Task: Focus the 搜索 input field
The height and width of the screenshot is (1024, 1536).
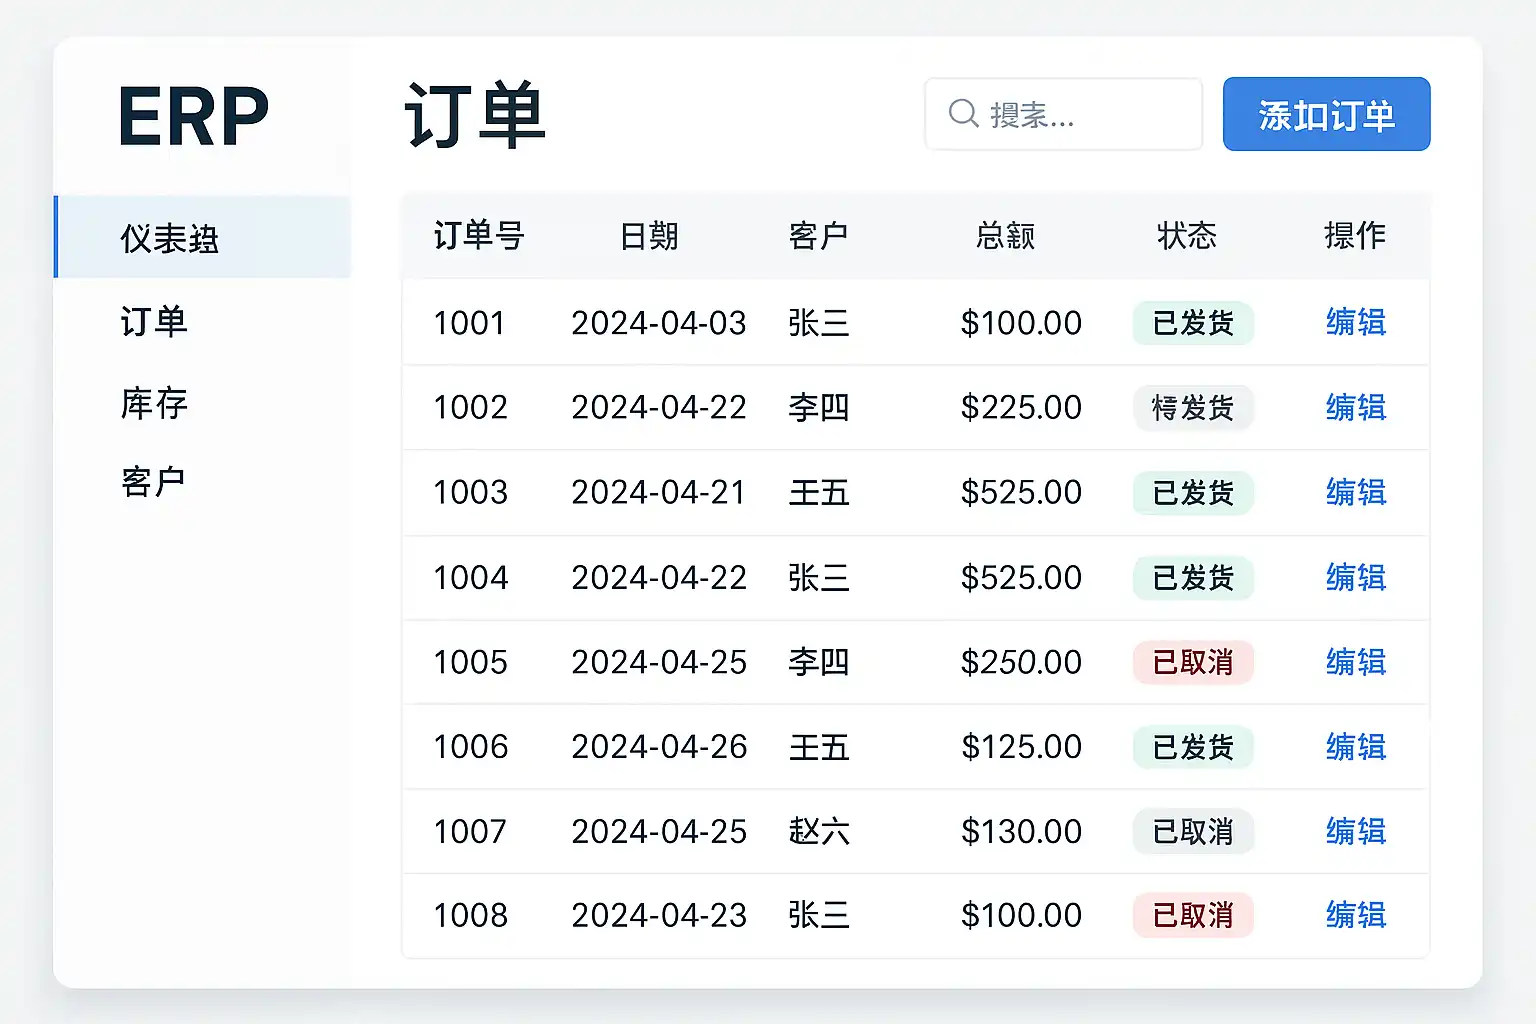Action: pos(1080,115)
